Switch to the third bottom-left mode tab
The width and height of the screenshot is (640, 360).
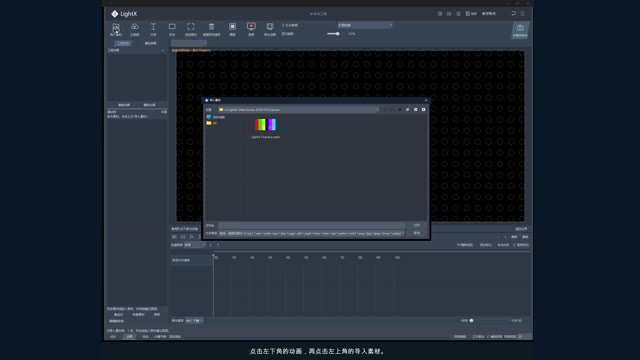click(145, 336)
